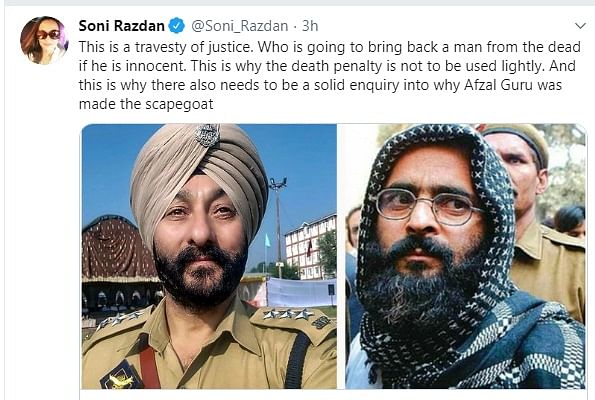Viewport: 595px width, 400px height.
Task: Click the white building in left photo
Action: (310, 247)
